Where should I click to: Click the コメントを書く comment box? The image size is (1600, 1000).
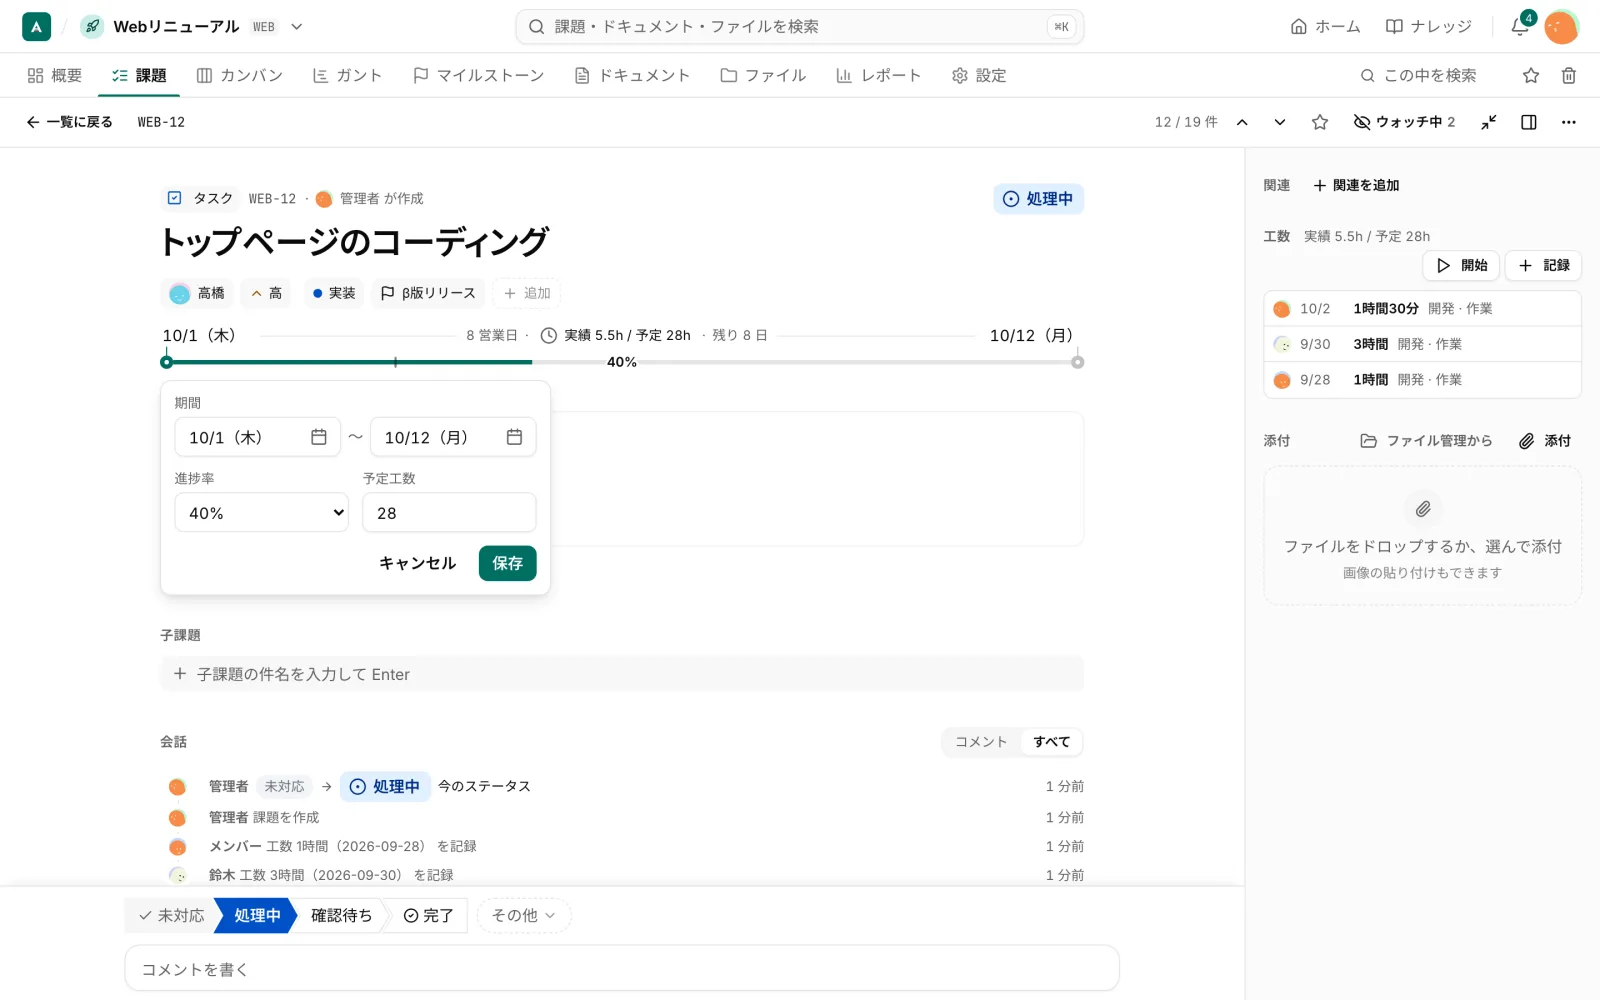pos(622,969)
